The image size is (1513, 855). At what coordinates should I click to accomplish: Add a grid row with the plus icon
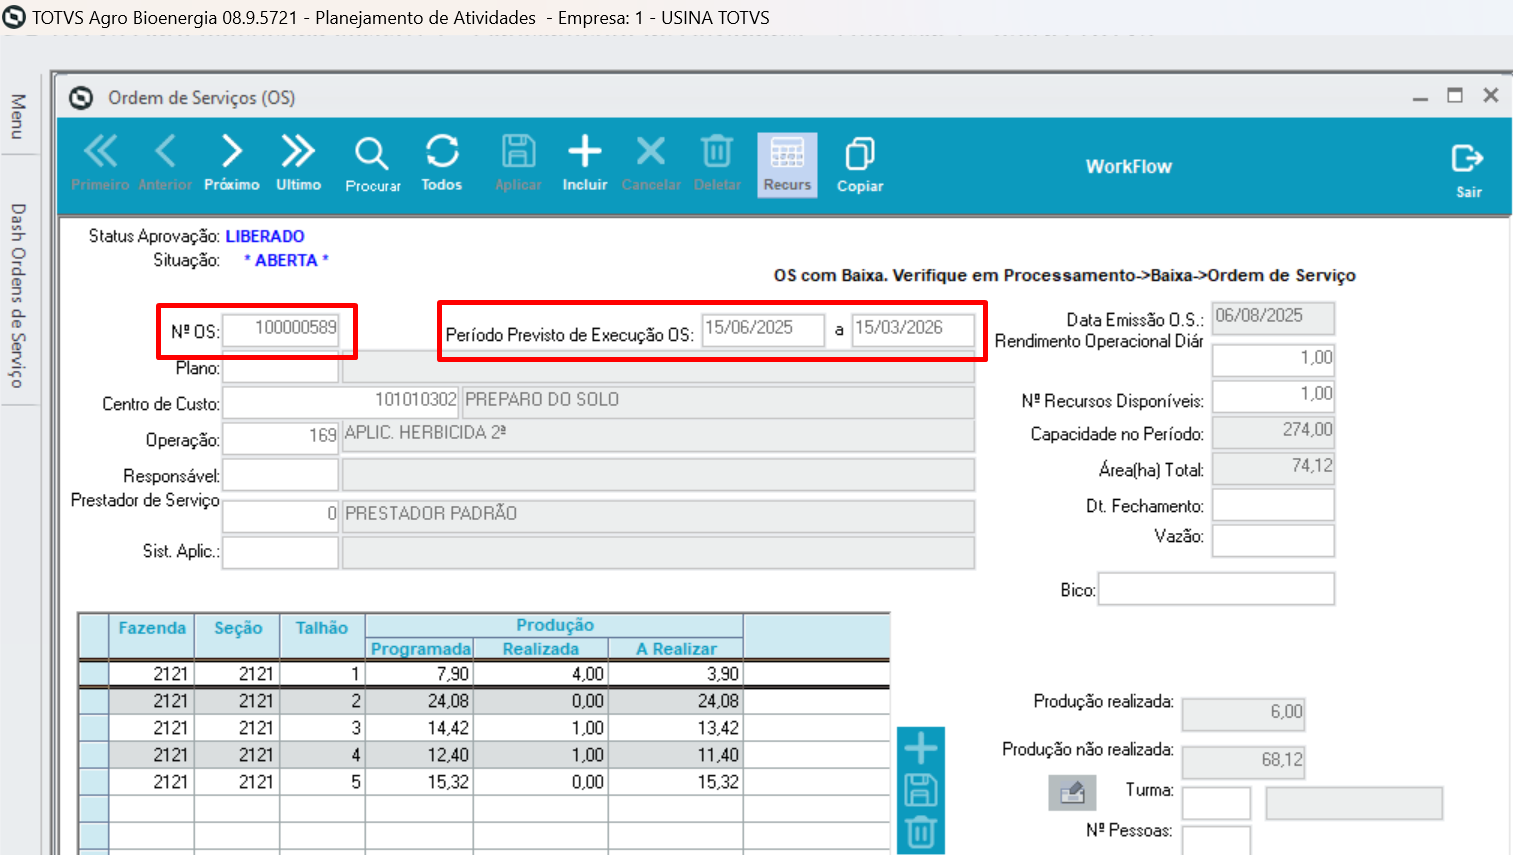(921, 747)
